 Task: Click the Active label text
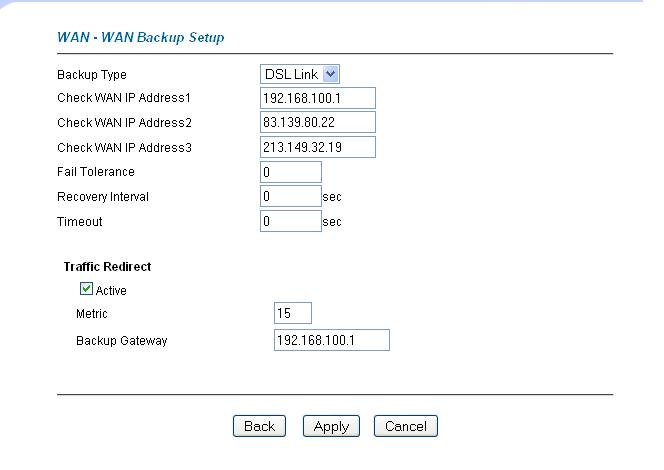pyautogui.click(x=111, y=291)
